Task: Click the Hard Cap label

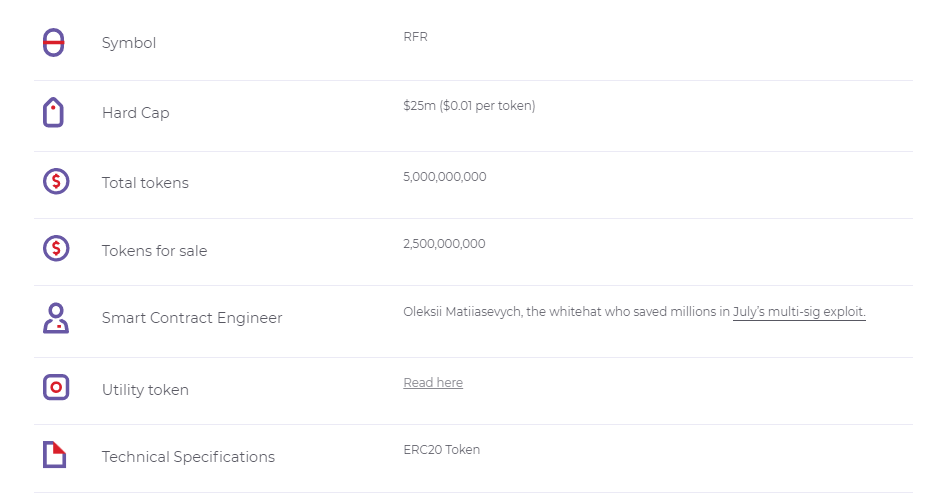Action: coord(135,113)
